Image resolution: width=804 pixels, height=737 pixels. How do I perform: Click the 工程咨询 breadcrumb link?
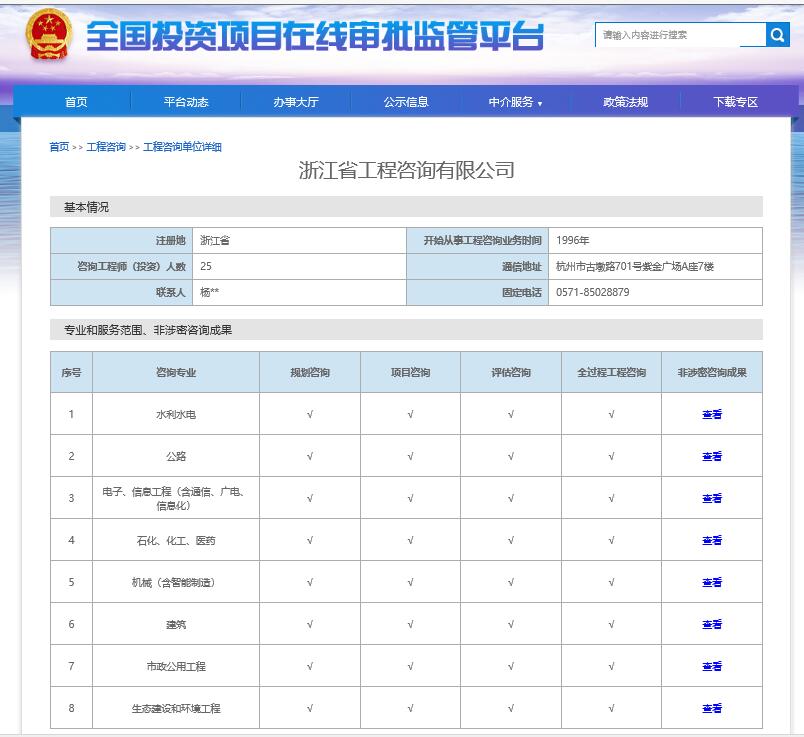[106, 147]
